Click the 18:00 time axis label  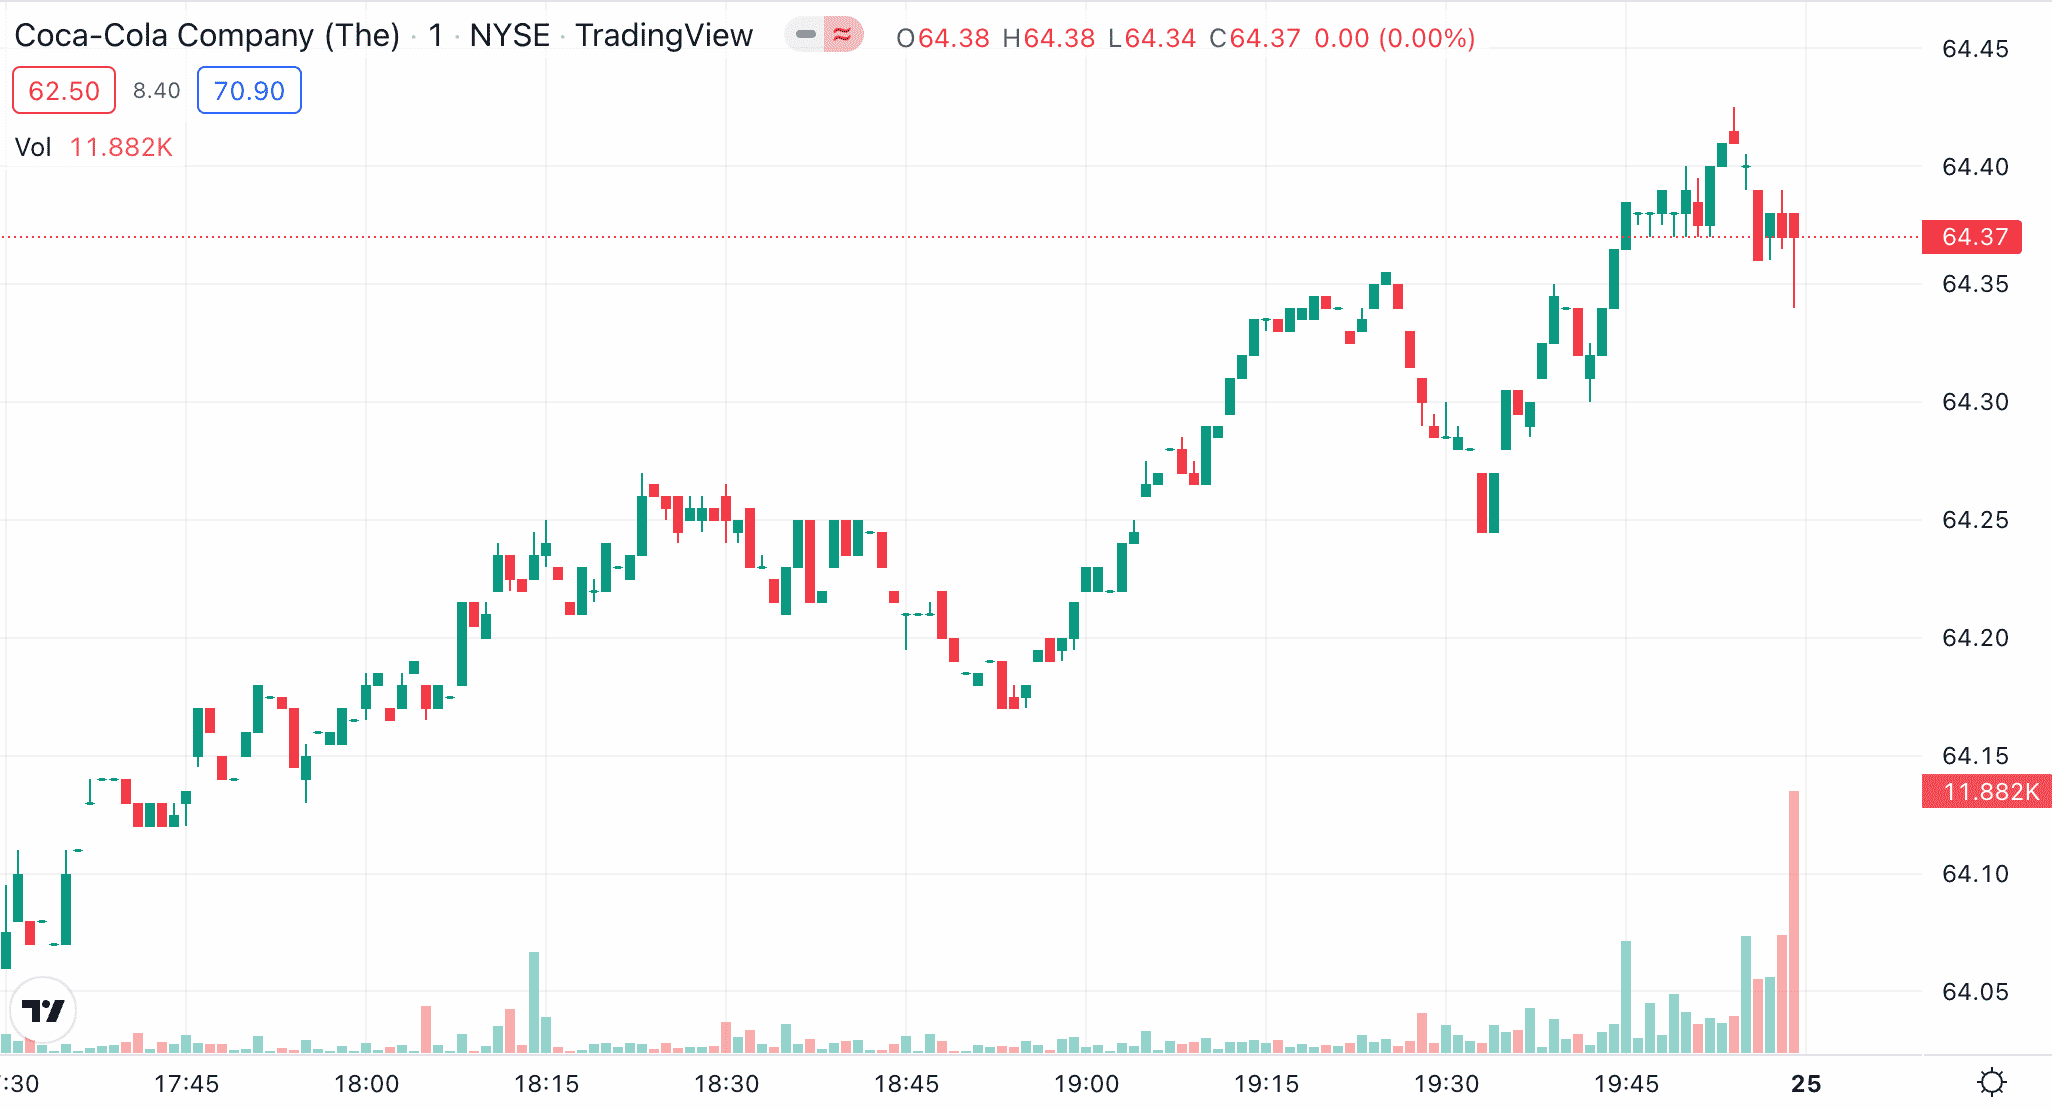point(367,1084)
